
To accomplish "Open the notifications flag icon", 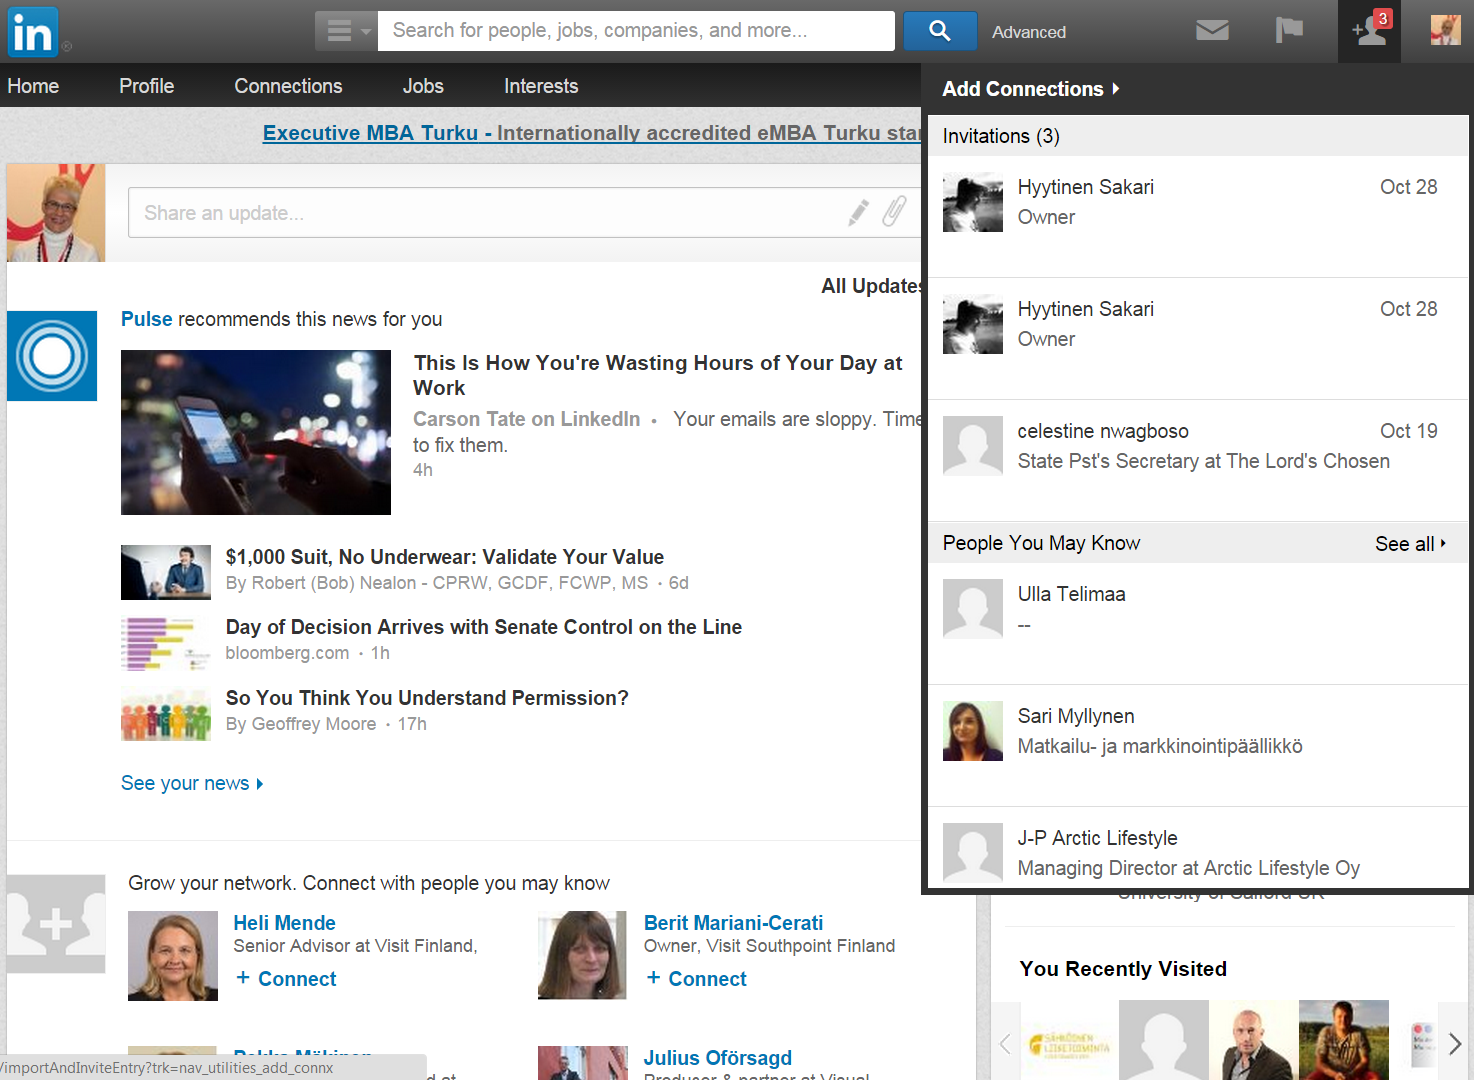I will click(1289, 31).
